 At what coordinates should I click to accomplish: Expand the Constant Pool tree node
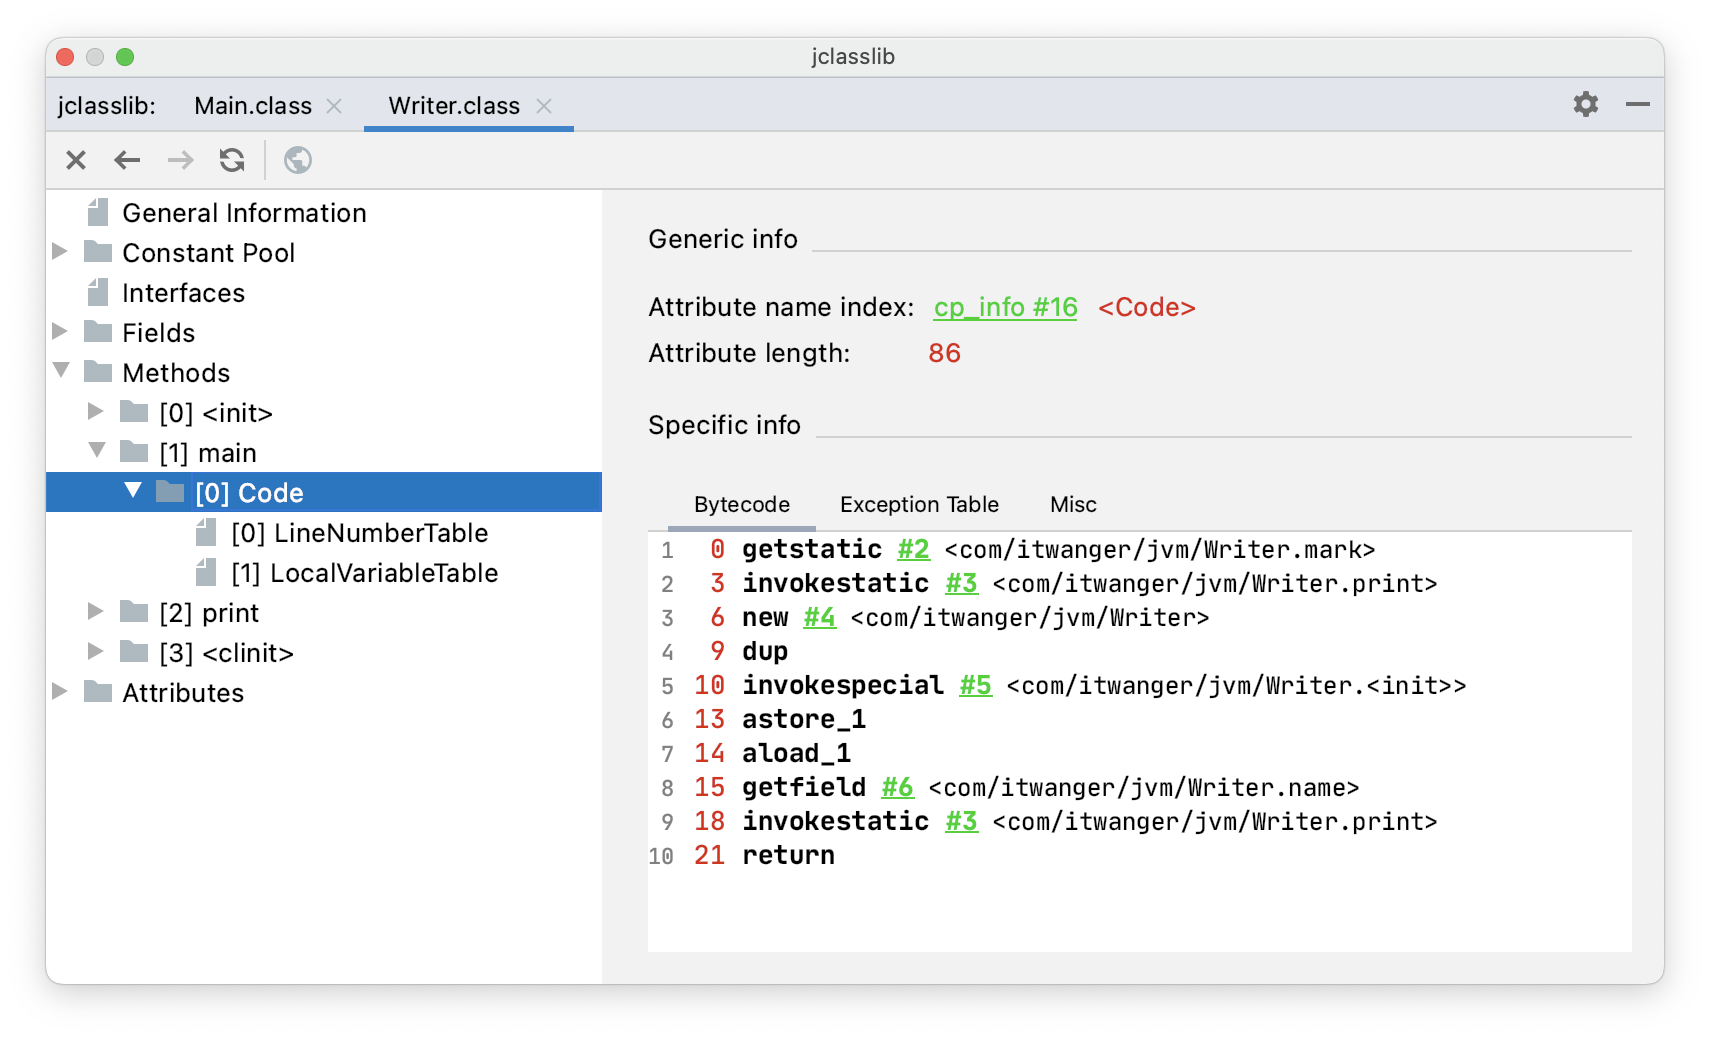60,251
